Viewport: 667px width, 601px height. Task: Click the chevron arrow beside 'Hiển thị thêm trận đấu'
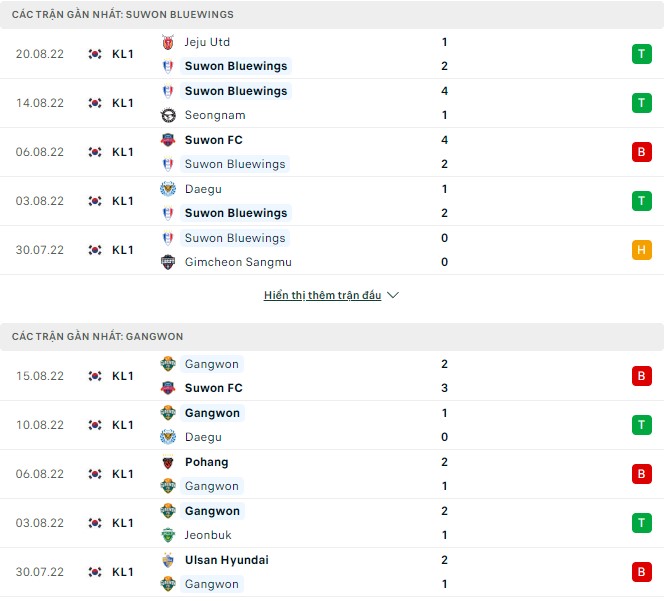[x=393, y=296]
